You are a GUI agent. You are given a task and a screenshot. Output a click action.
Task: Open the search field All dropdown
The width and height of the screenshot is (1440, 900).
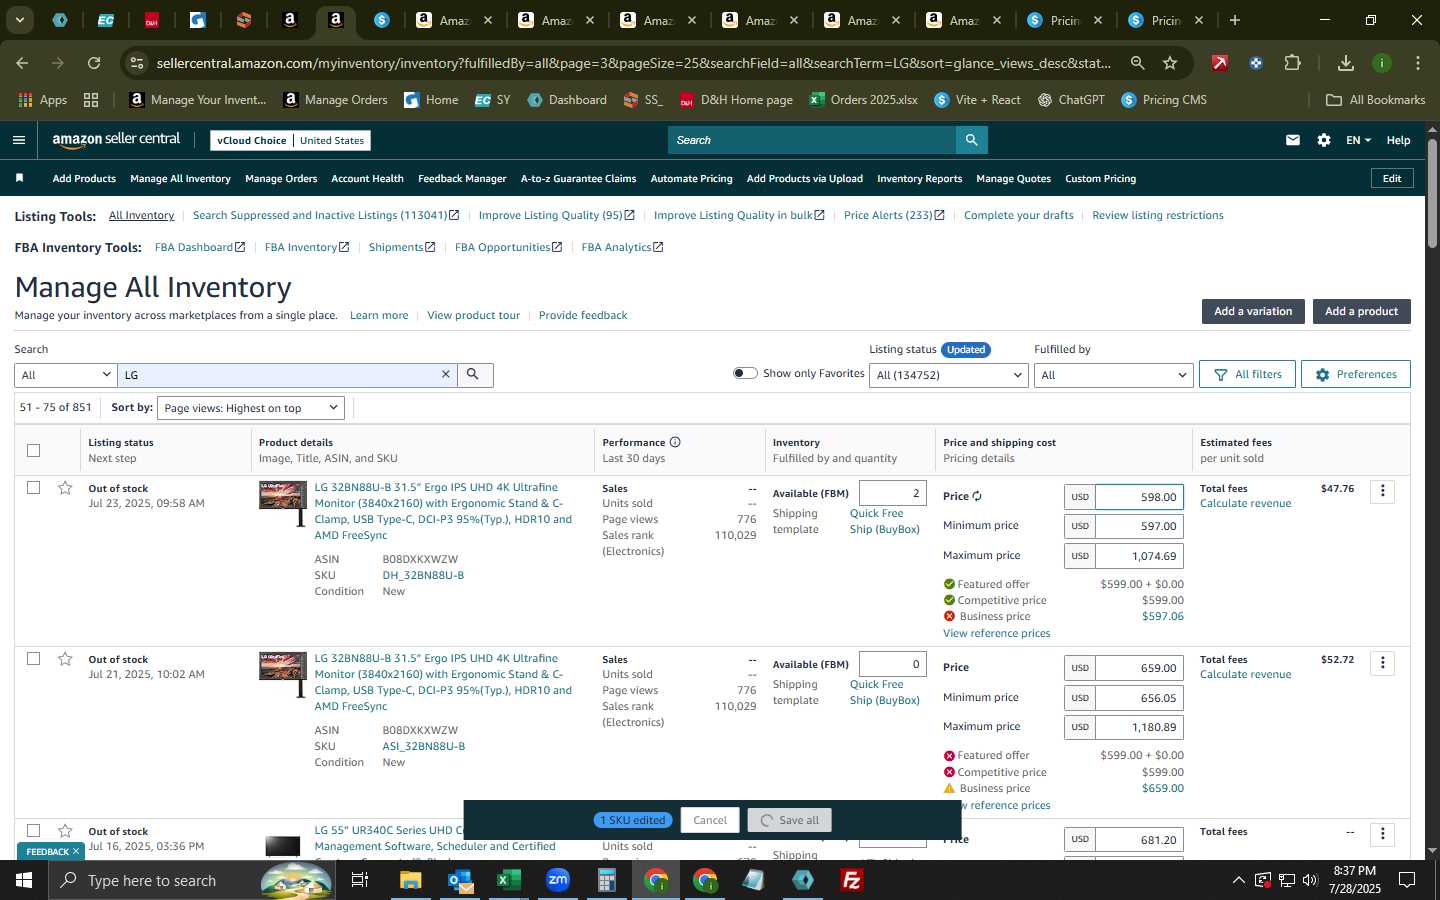coord(66,375)
